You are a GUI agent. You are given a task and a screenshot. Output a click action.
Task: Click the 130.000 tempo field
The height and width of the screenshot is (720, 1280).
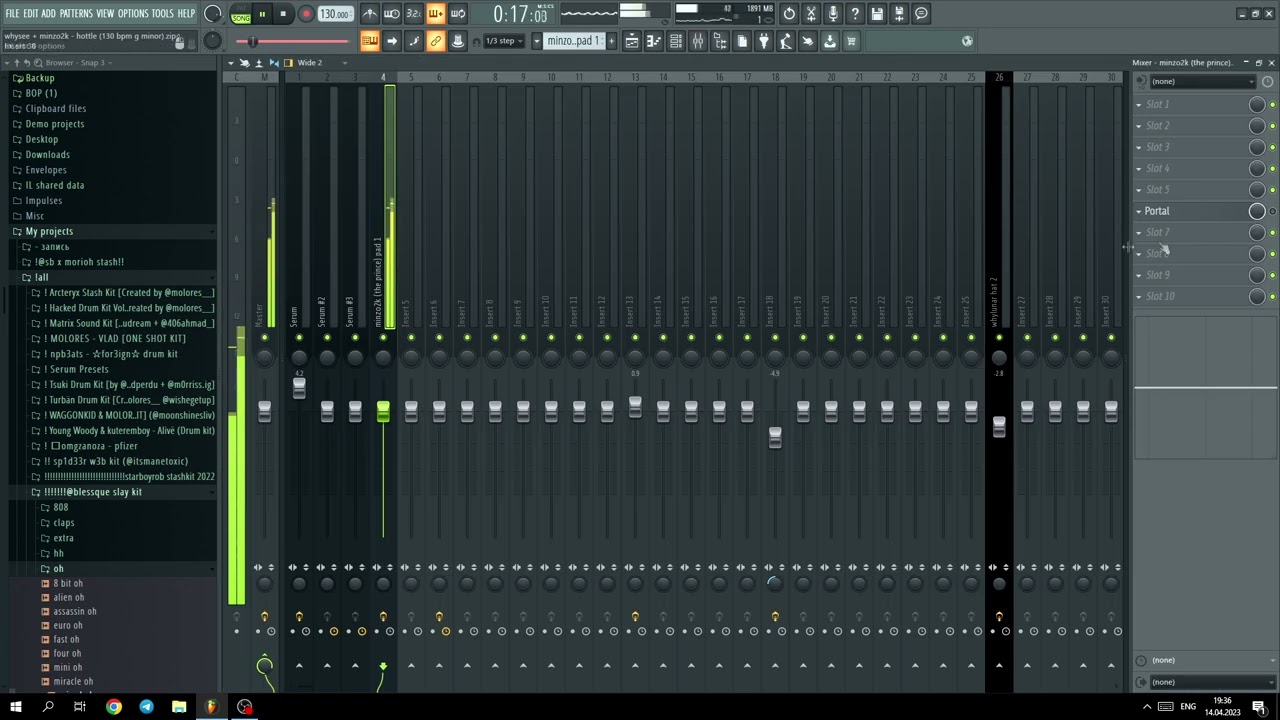tap(335, 14)
